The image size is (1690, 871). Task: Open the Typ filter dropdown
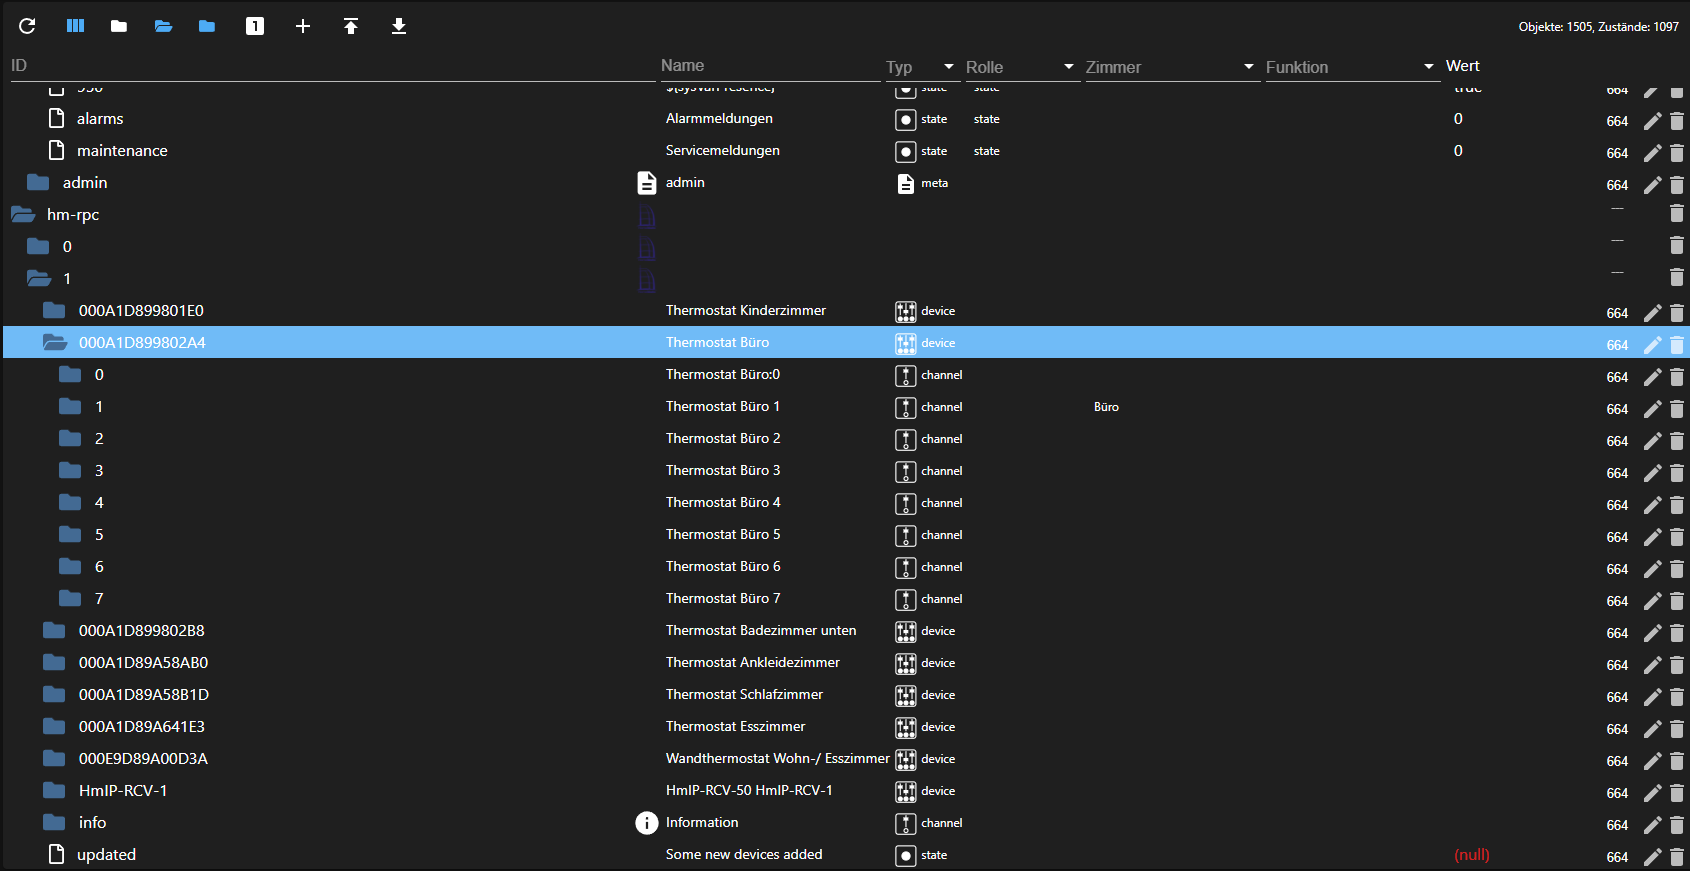[x=949, y=67]
